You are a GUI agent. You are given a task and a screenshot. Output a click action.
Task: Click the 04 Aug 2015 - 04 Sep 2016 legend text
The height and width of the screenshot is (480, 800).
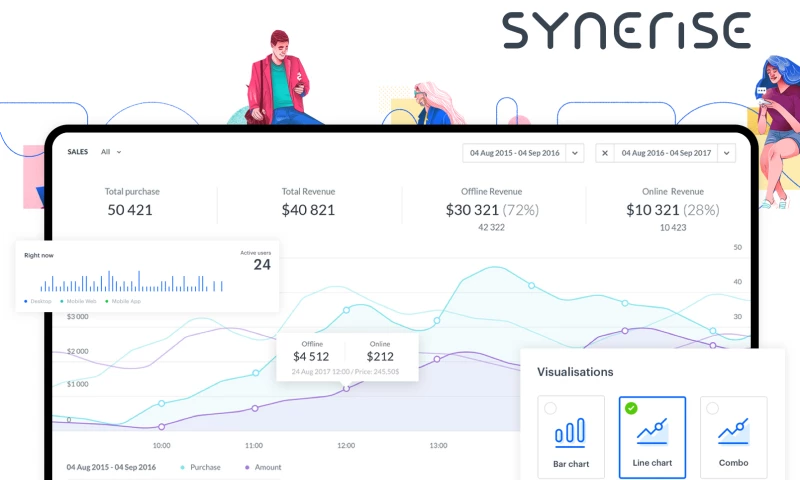[111, 467]
